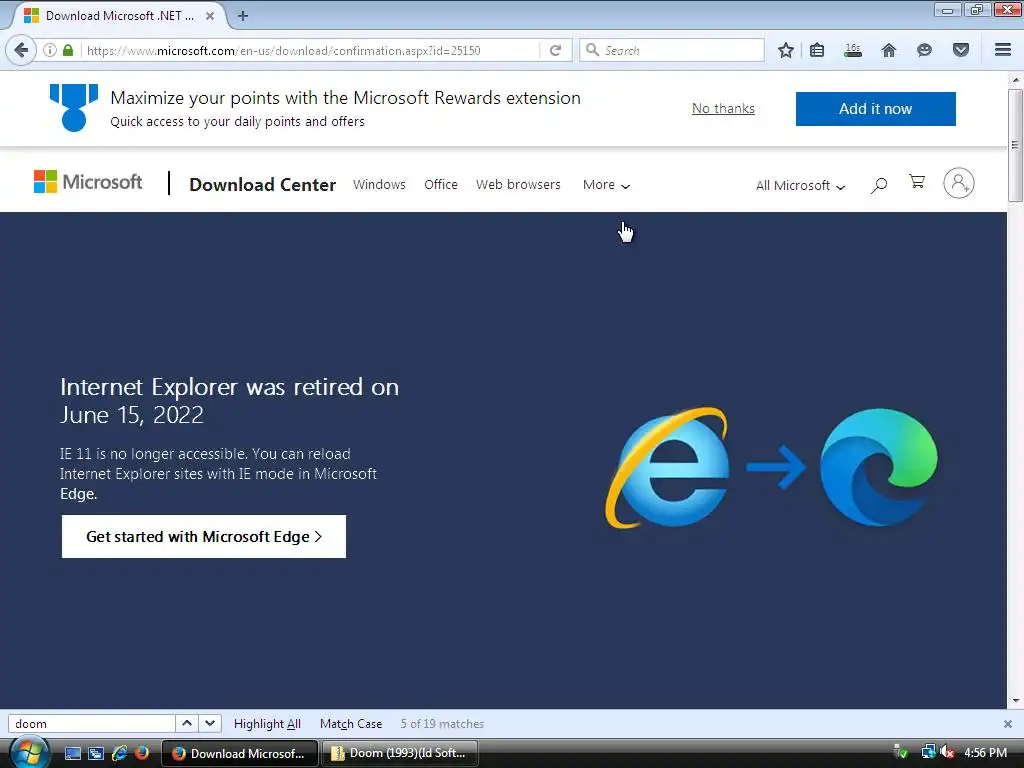Close the find bar

click(x=1008, y=724)
